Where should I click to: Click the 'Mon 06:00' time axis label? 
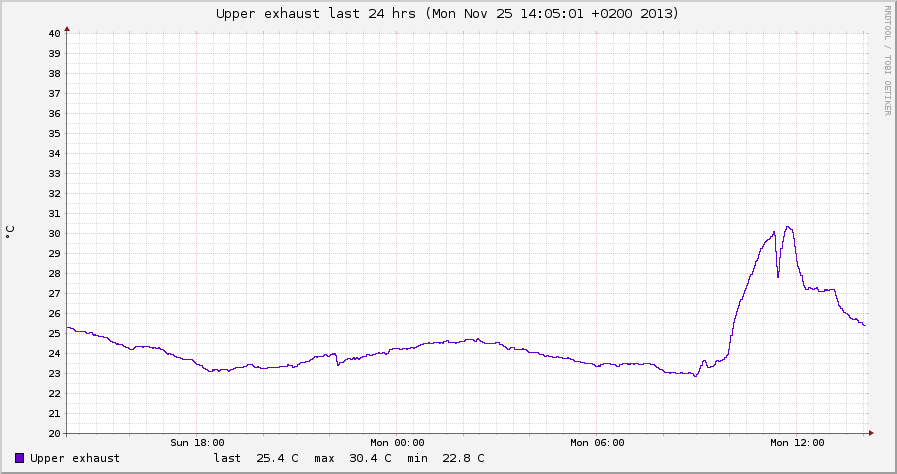[597, 443]
